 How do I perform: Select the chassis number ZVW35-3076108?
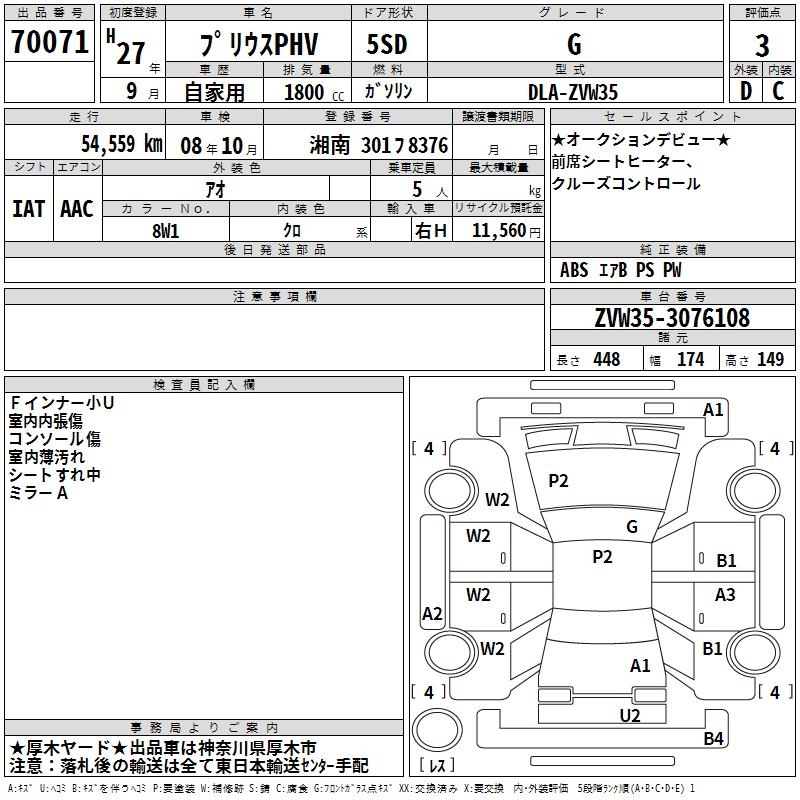click(671, 318)
